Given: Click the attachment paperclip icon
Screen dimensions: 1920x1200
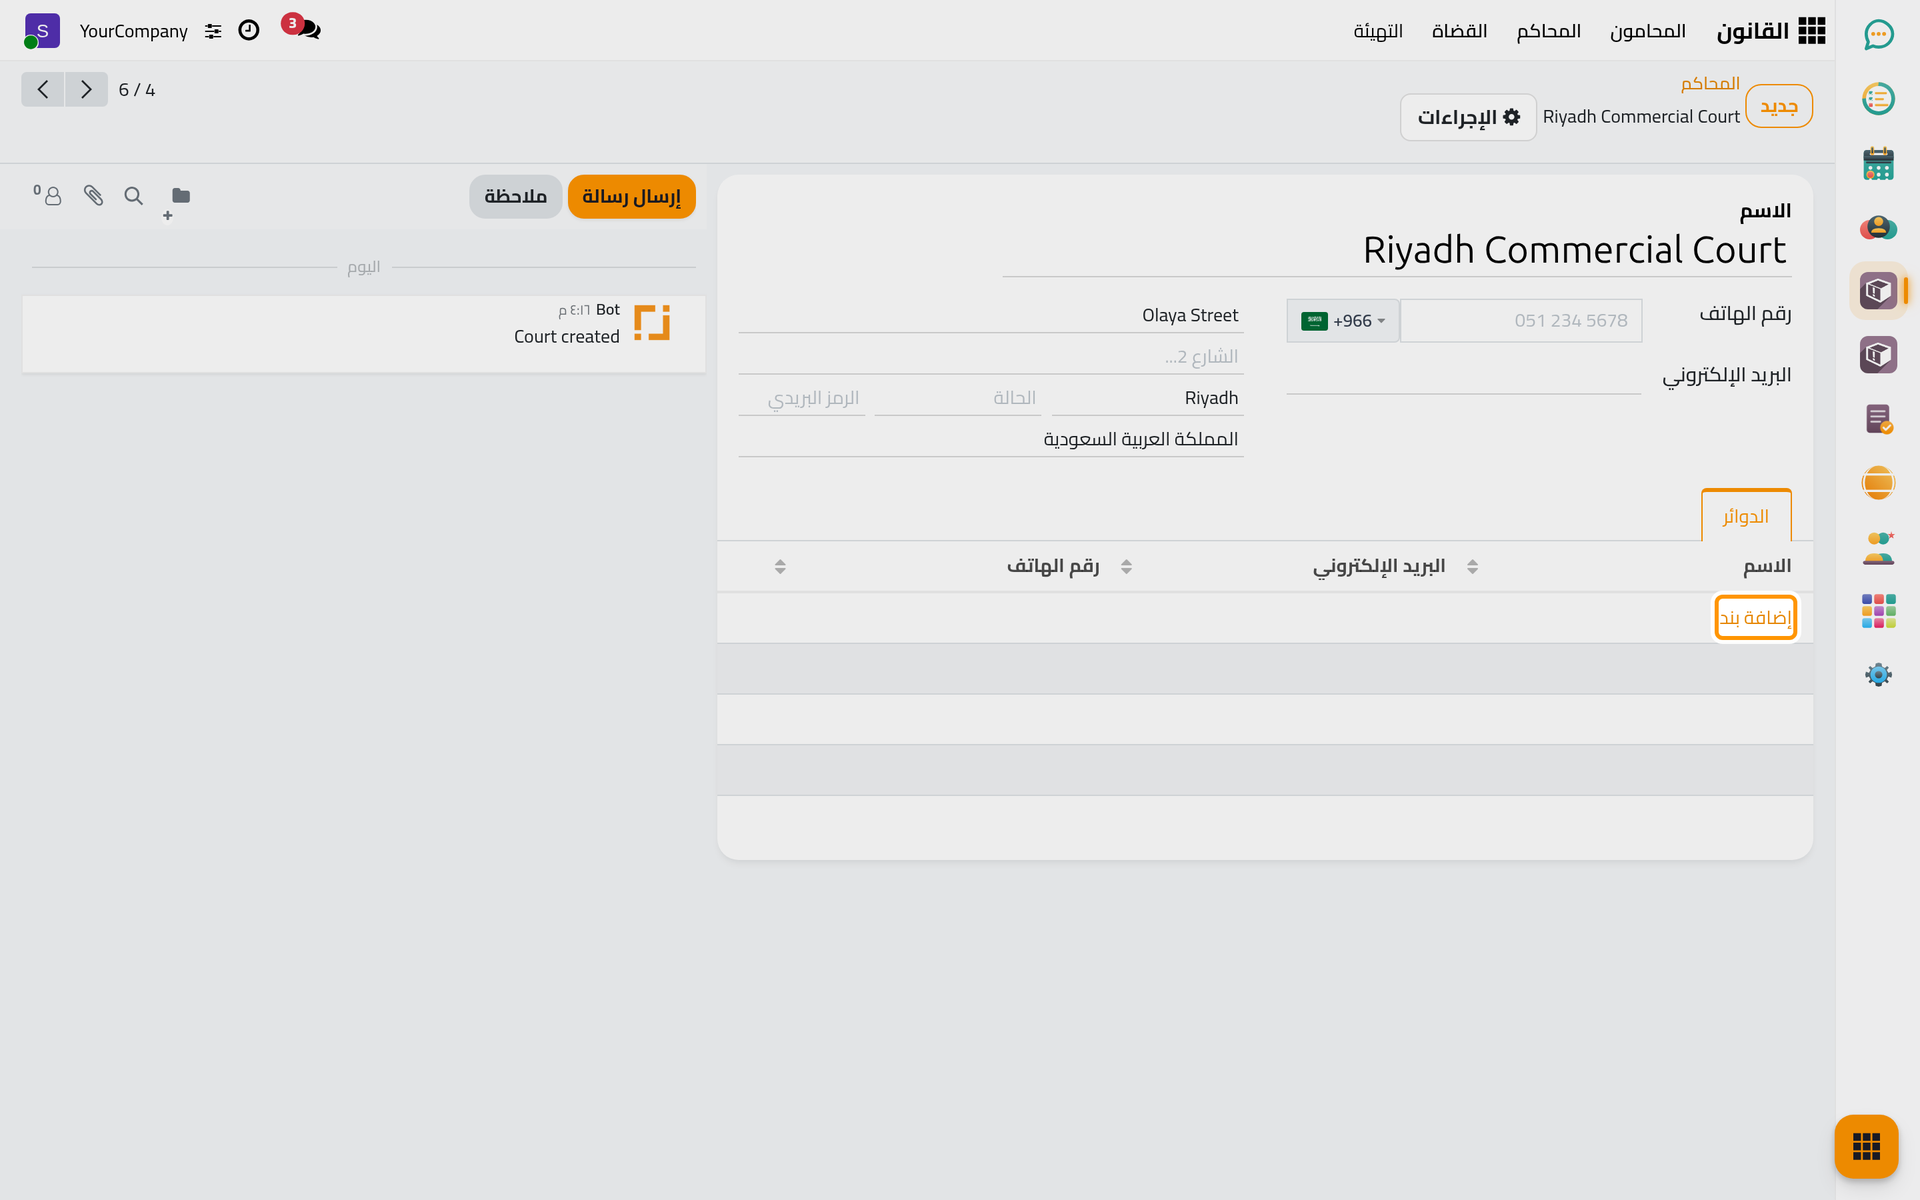Looking at the screenshot, I should tap(93, 195).
